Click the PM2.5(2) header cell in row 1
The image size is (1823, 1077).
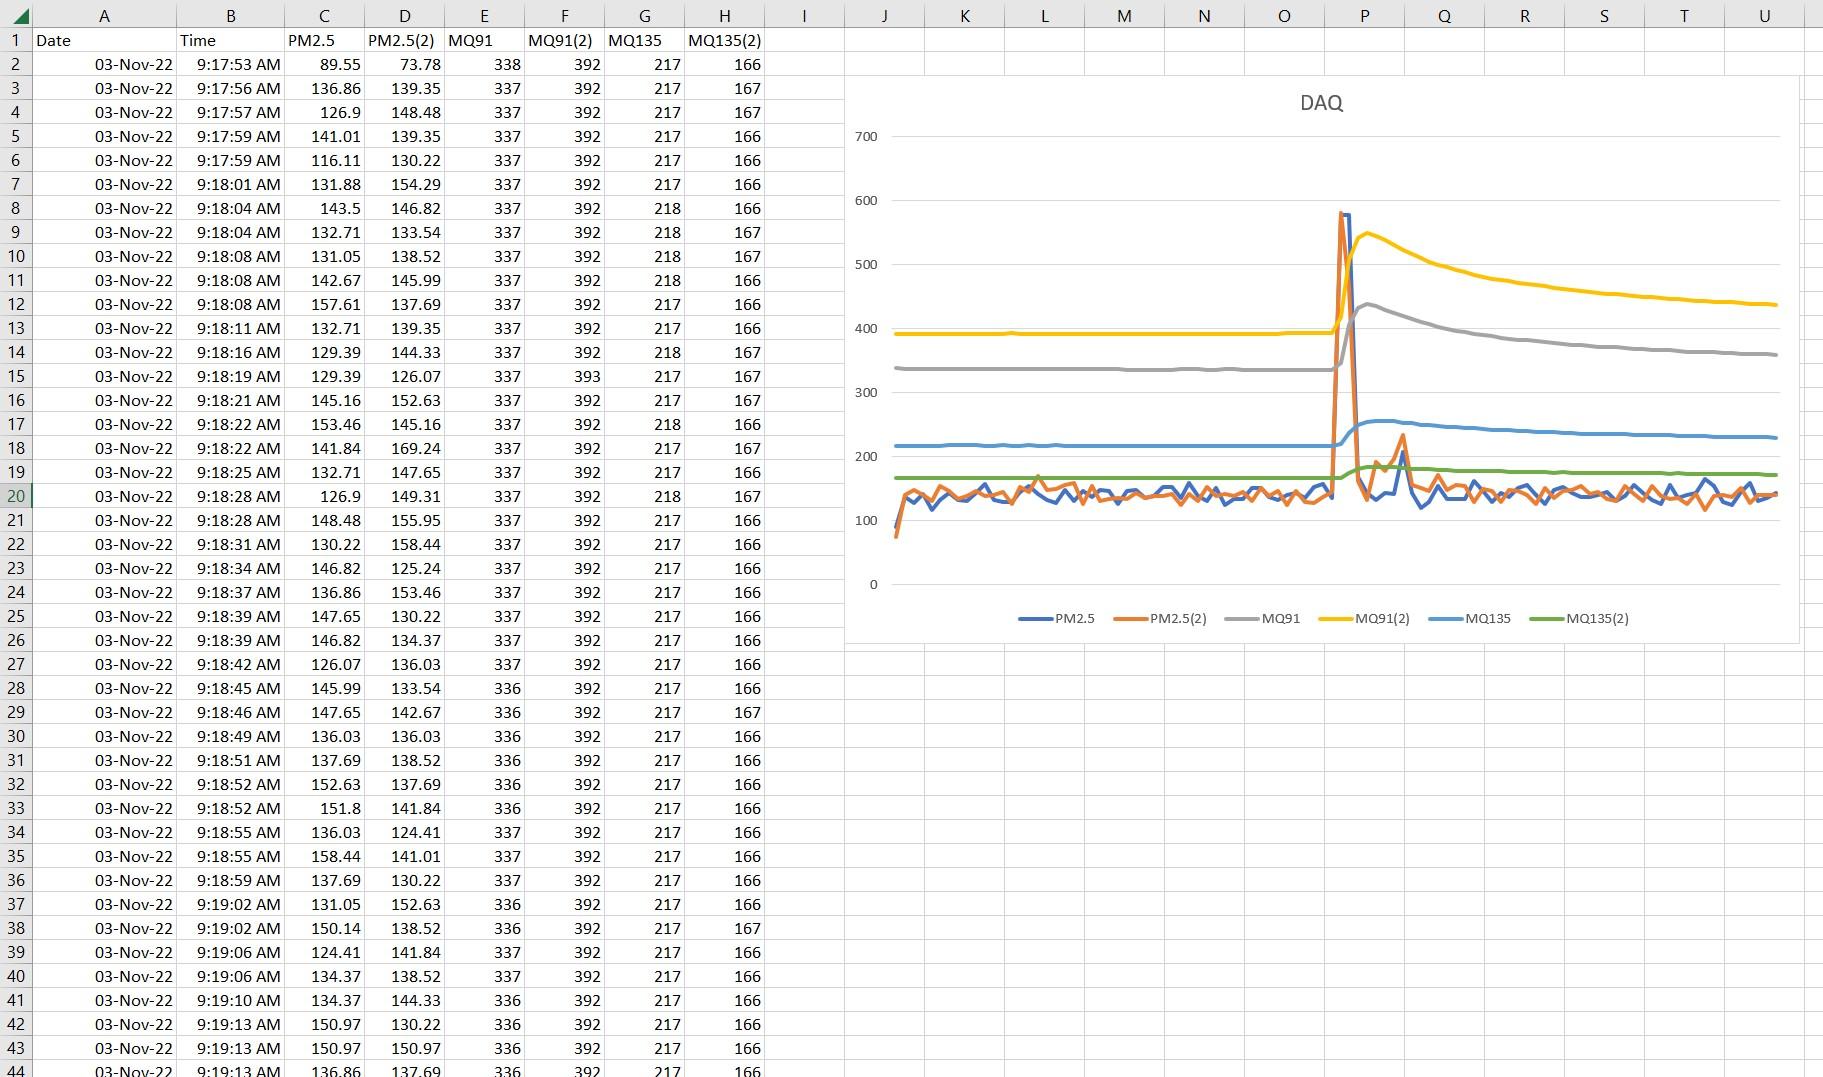[x=404, y=40]
